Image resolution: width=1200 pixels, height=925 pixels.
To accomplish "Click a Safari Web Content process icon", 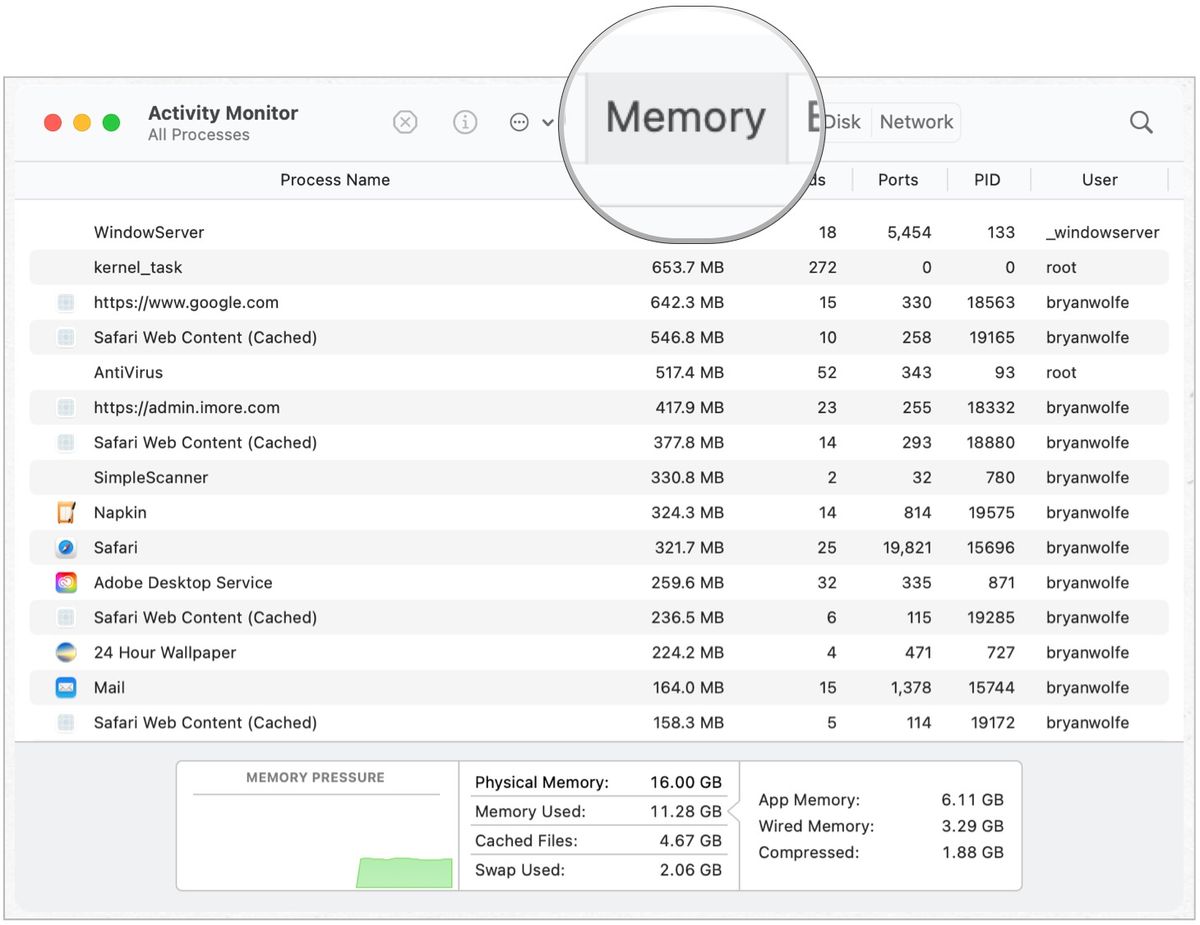I will click(x=66, y=337).
